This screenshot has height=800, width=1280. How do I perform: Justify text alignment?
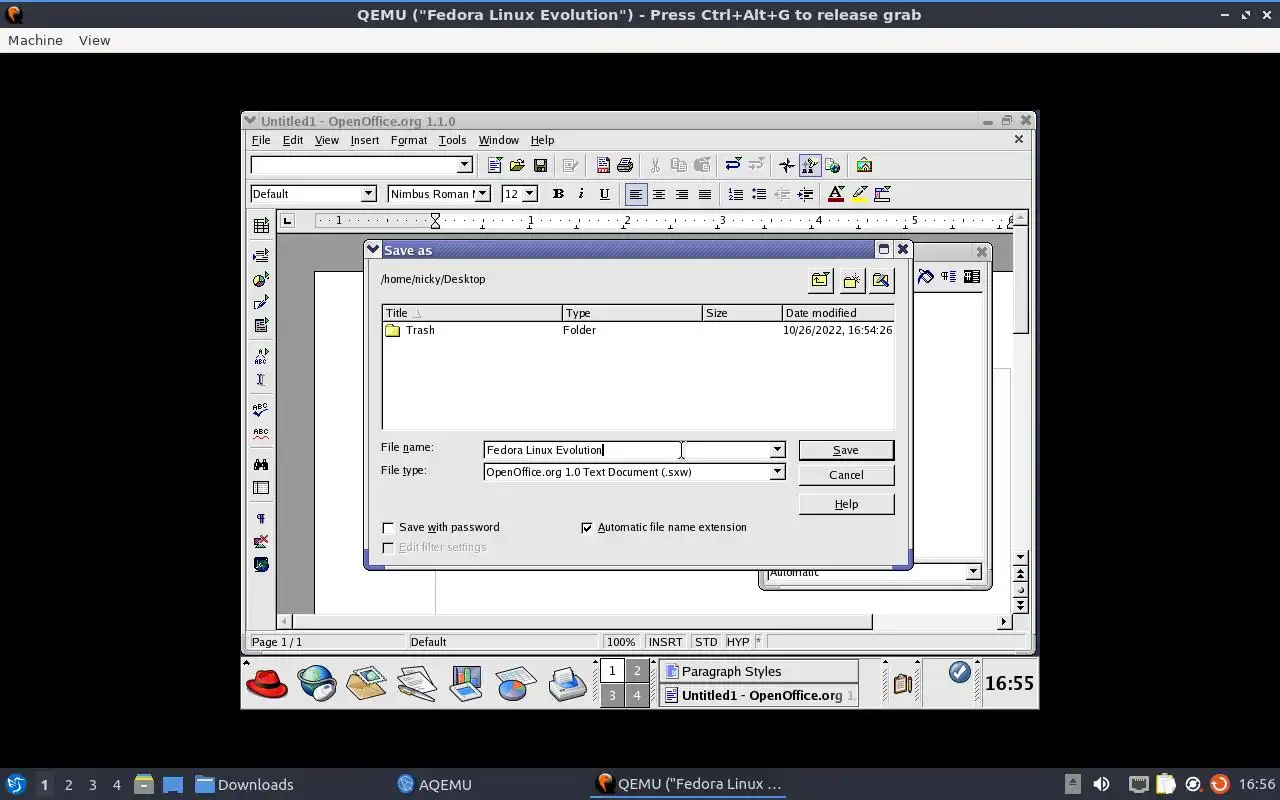(704, 194)
